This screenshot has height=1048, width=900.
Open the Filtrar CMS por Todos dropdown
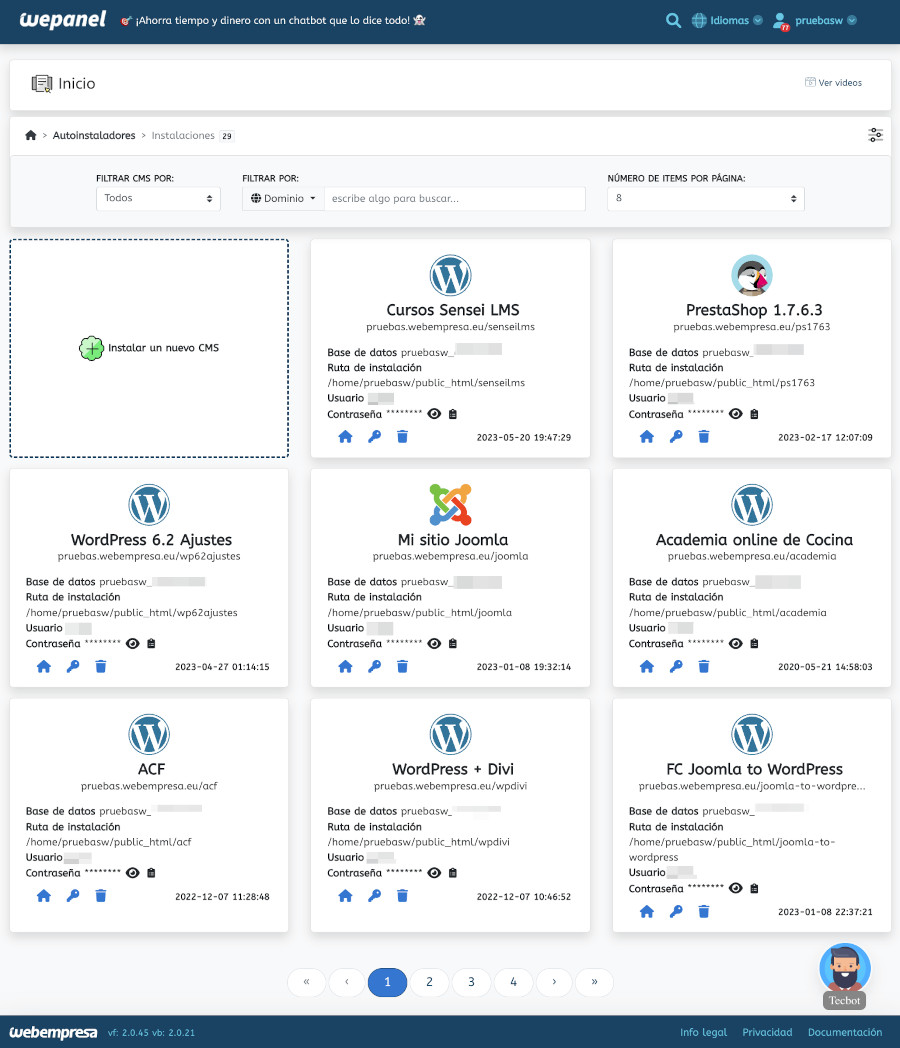(158, 199)
